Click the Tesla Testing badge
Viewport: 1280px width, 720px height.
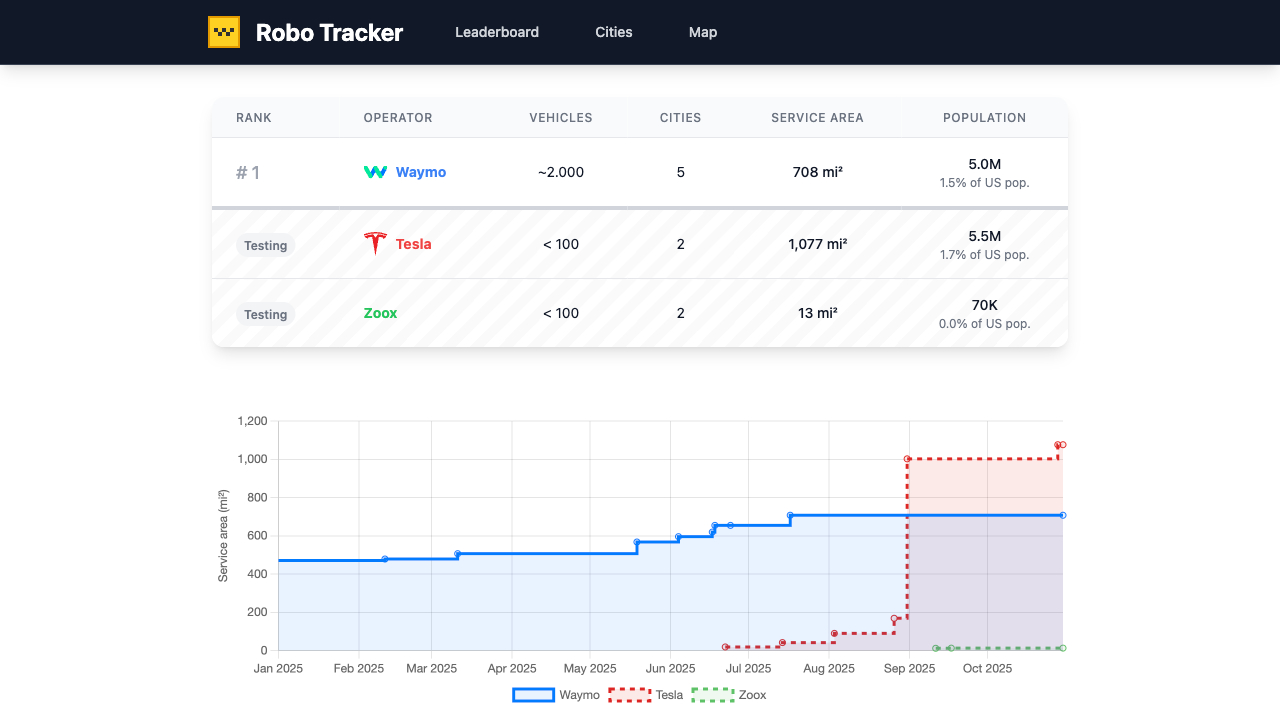(x=266, y=245)
